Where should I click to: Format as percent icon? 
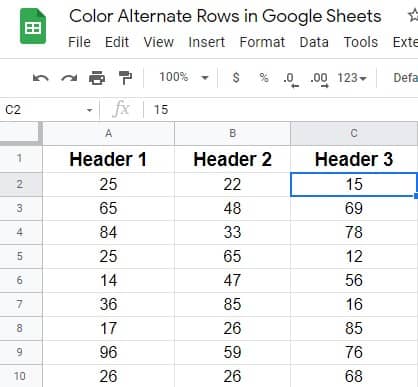point(264,78)
